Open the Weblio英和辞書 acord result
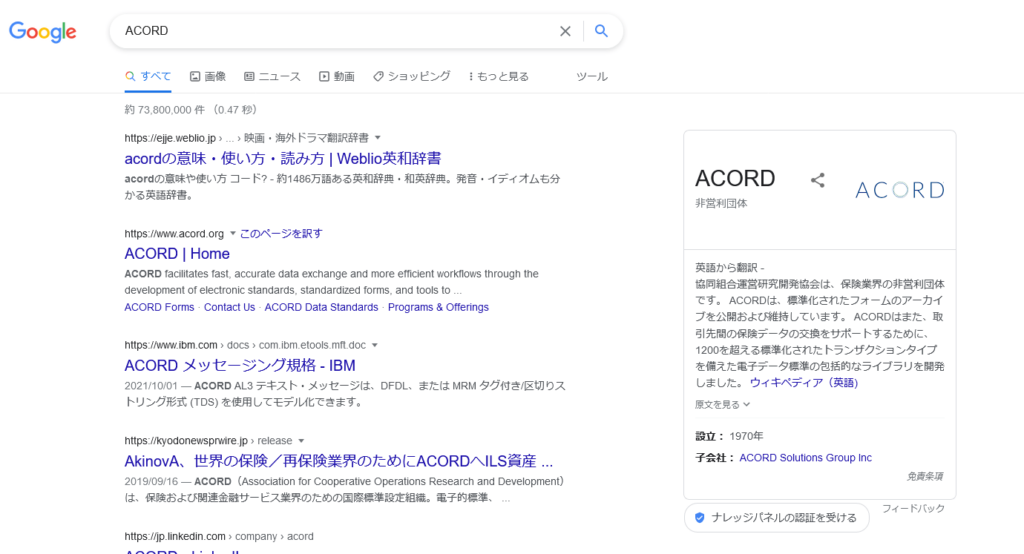The height and width of the screenshot is (554, 1024). point(283,159)
